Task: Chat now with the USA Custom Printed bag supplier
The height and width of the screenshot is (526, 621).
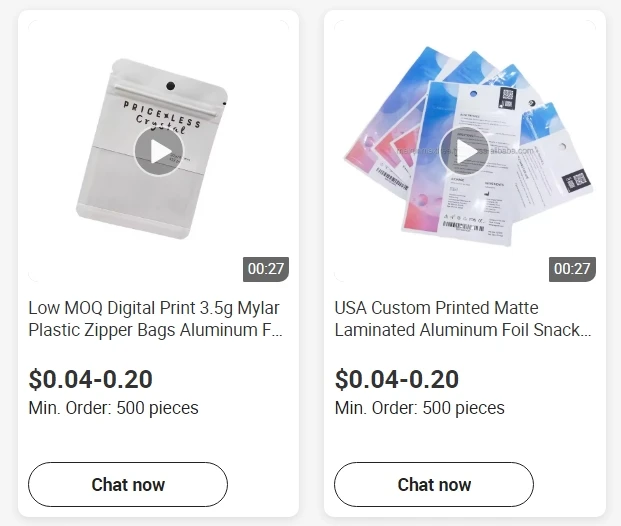Action: (x=434, y=485)
